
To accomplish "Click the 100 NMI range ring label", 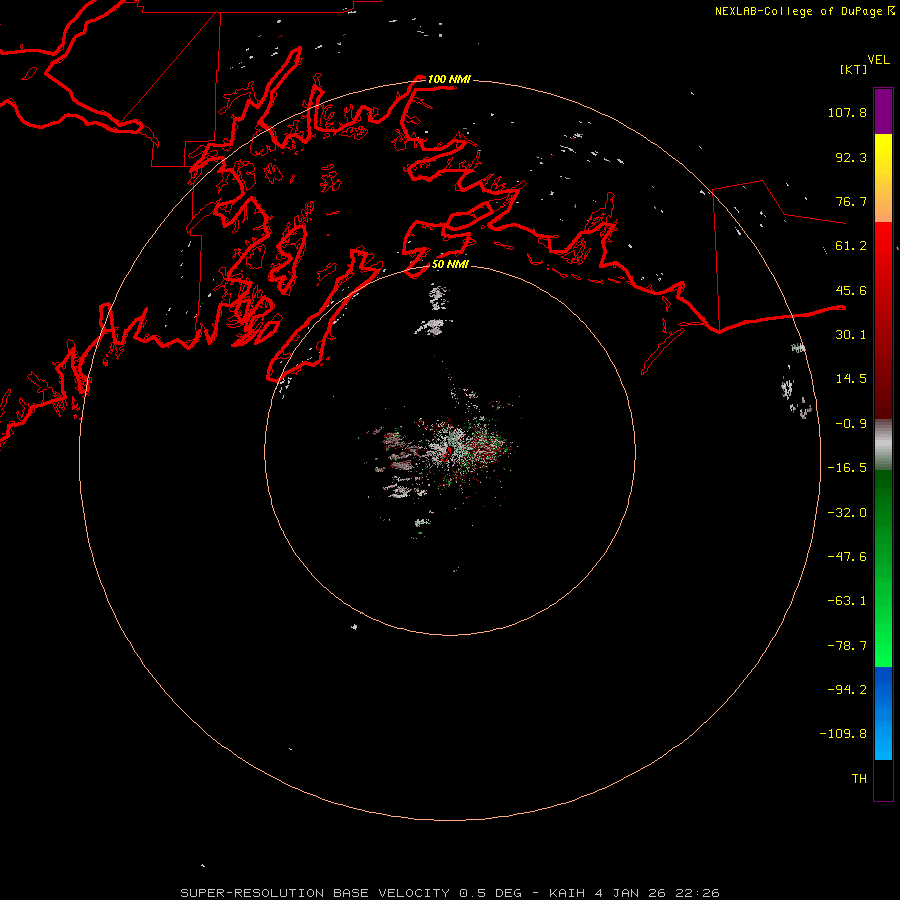I will pos(449,79).
